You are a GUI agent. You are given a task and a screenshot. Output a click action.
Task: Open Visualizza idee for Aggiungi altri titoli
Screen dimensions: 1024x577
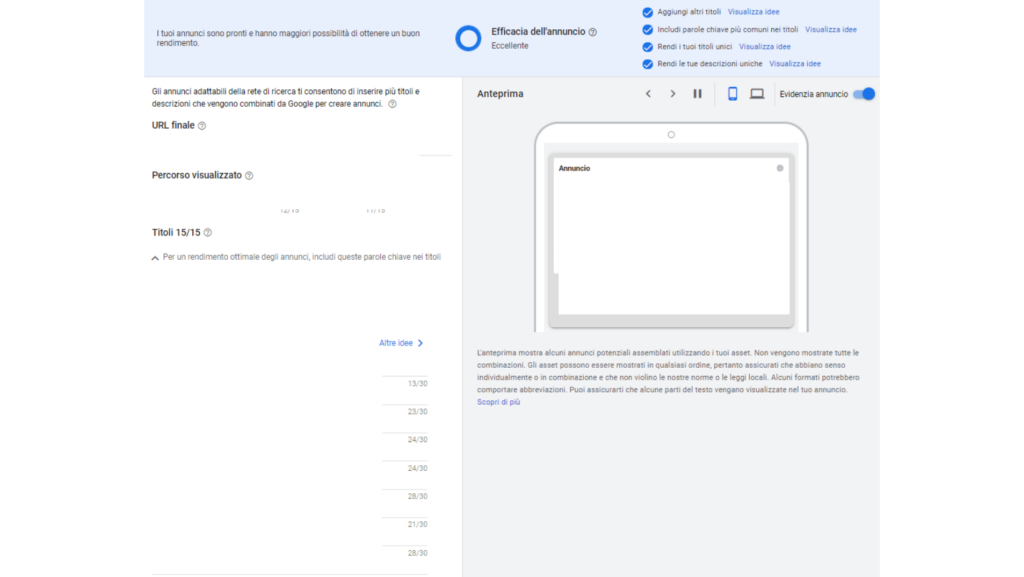point(753,12)
